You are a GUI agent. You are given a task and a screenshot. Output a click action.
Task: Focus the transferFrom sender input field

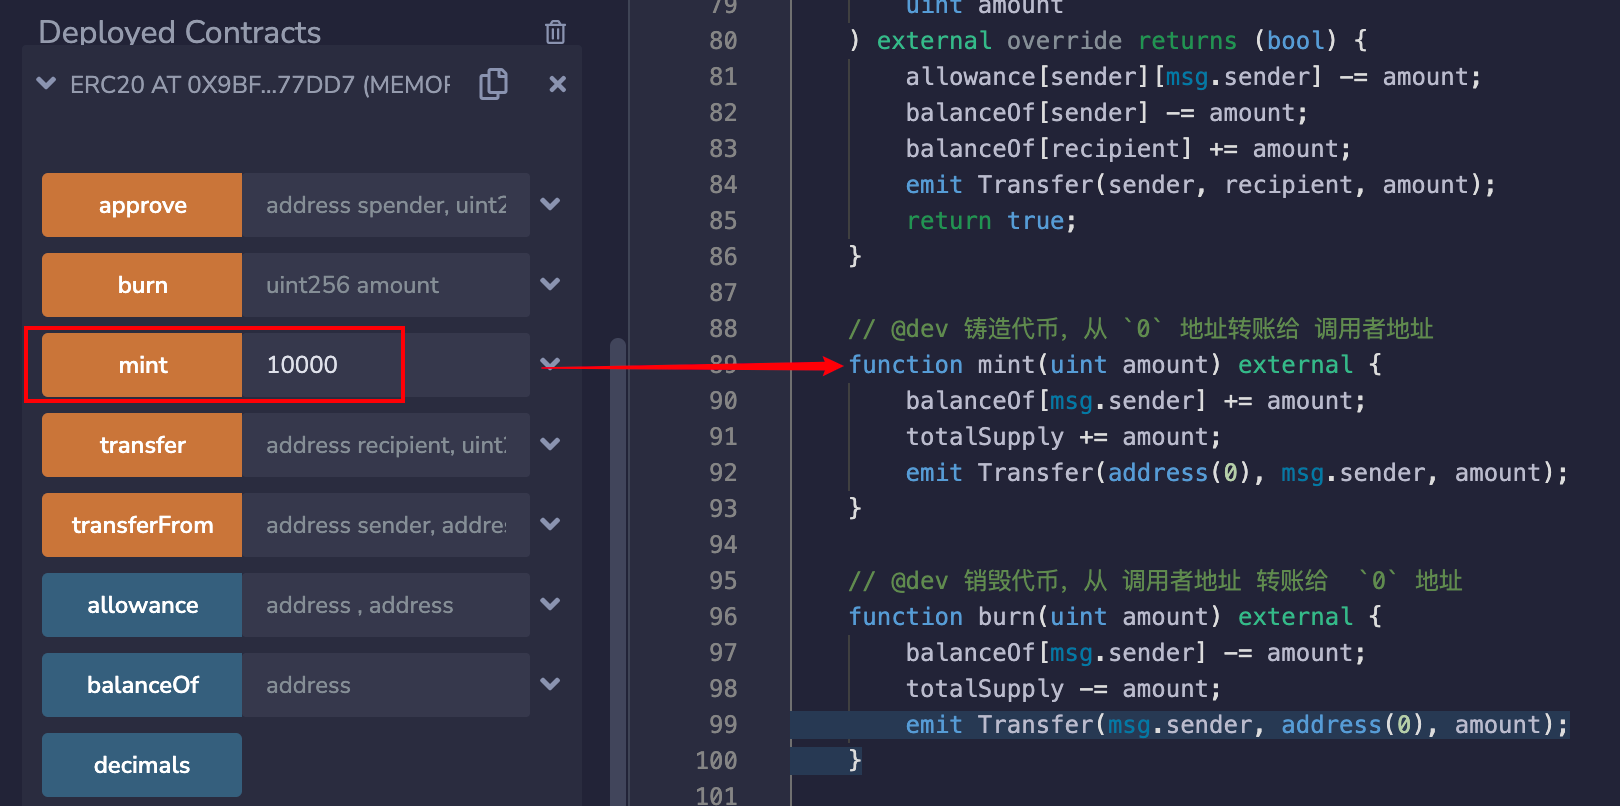(386, 525)
